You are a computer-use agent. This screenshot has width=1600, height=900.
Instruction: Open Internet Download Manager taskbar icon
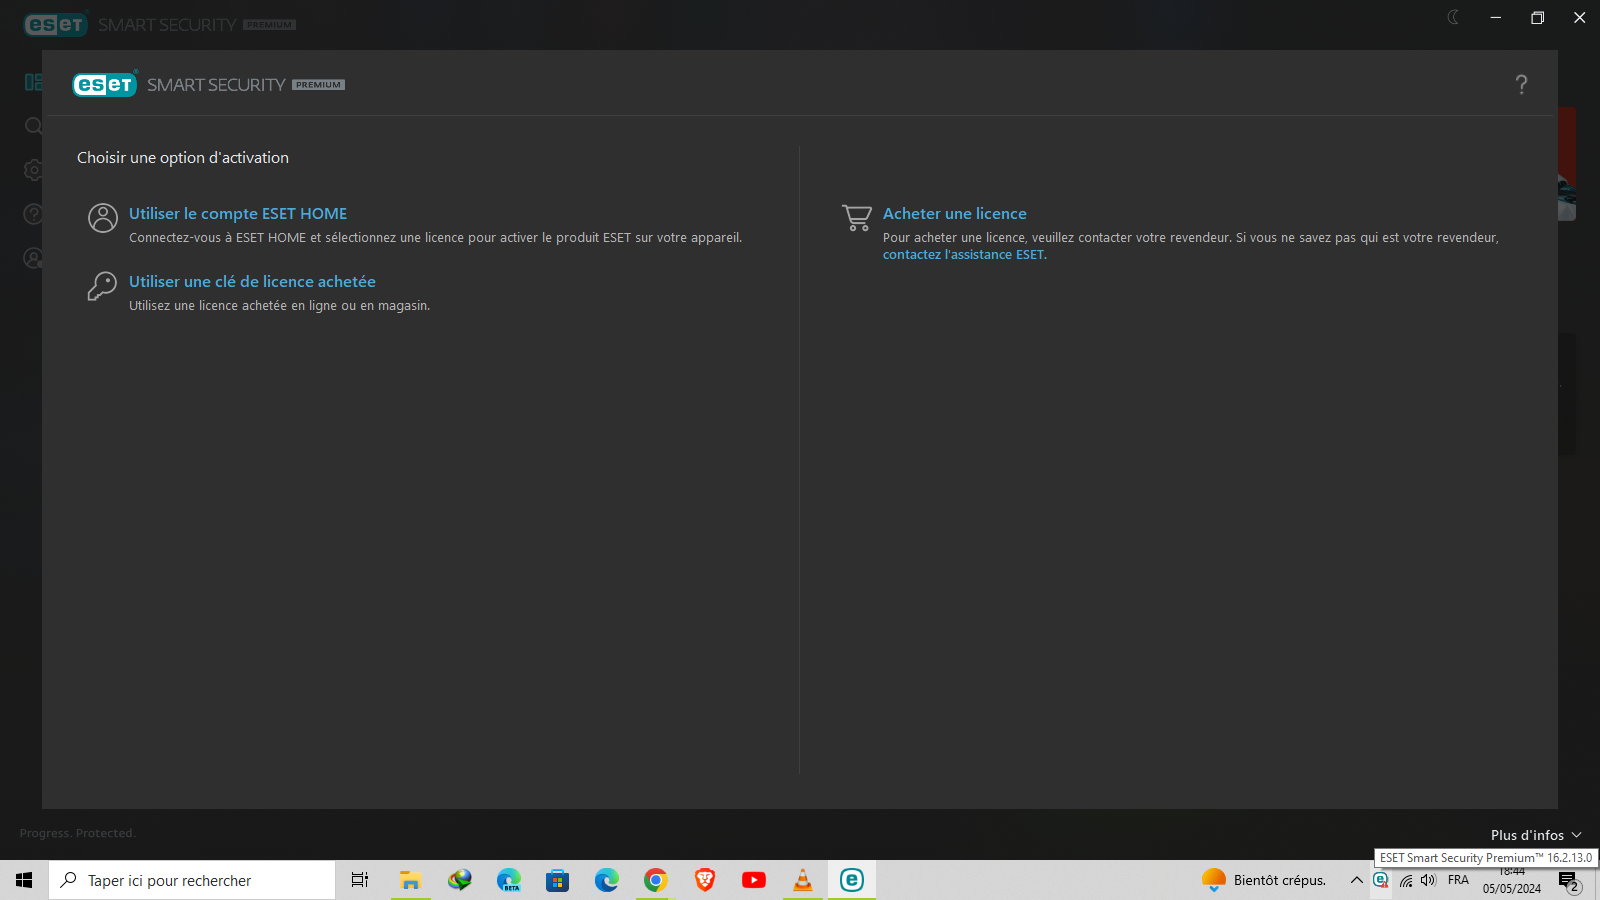(459, 880)
